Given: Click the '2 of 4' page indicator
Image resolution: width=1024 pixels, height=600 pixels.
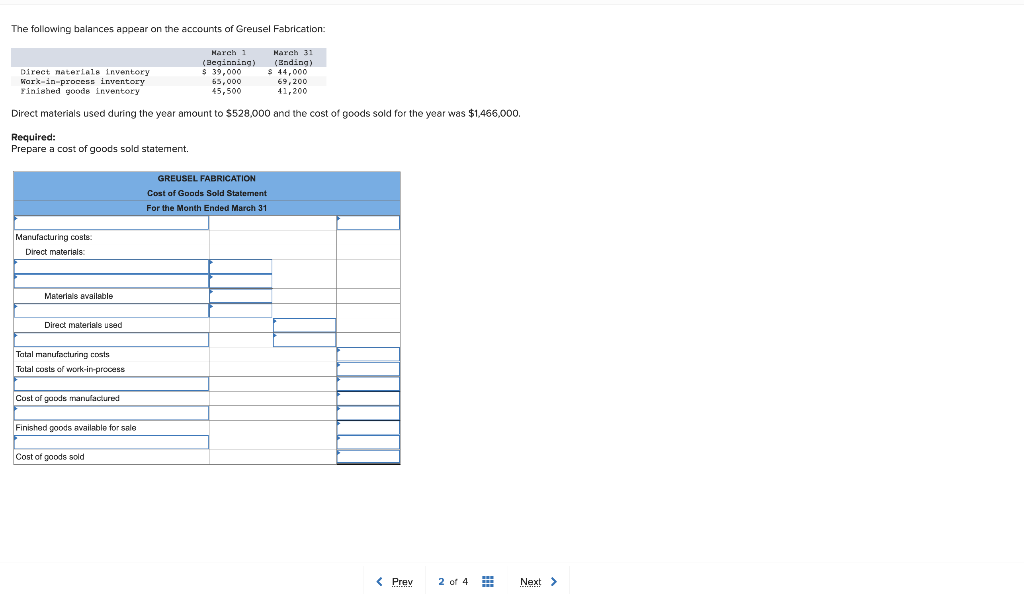Looking at the screenshot, I should (x=453, y=582).
